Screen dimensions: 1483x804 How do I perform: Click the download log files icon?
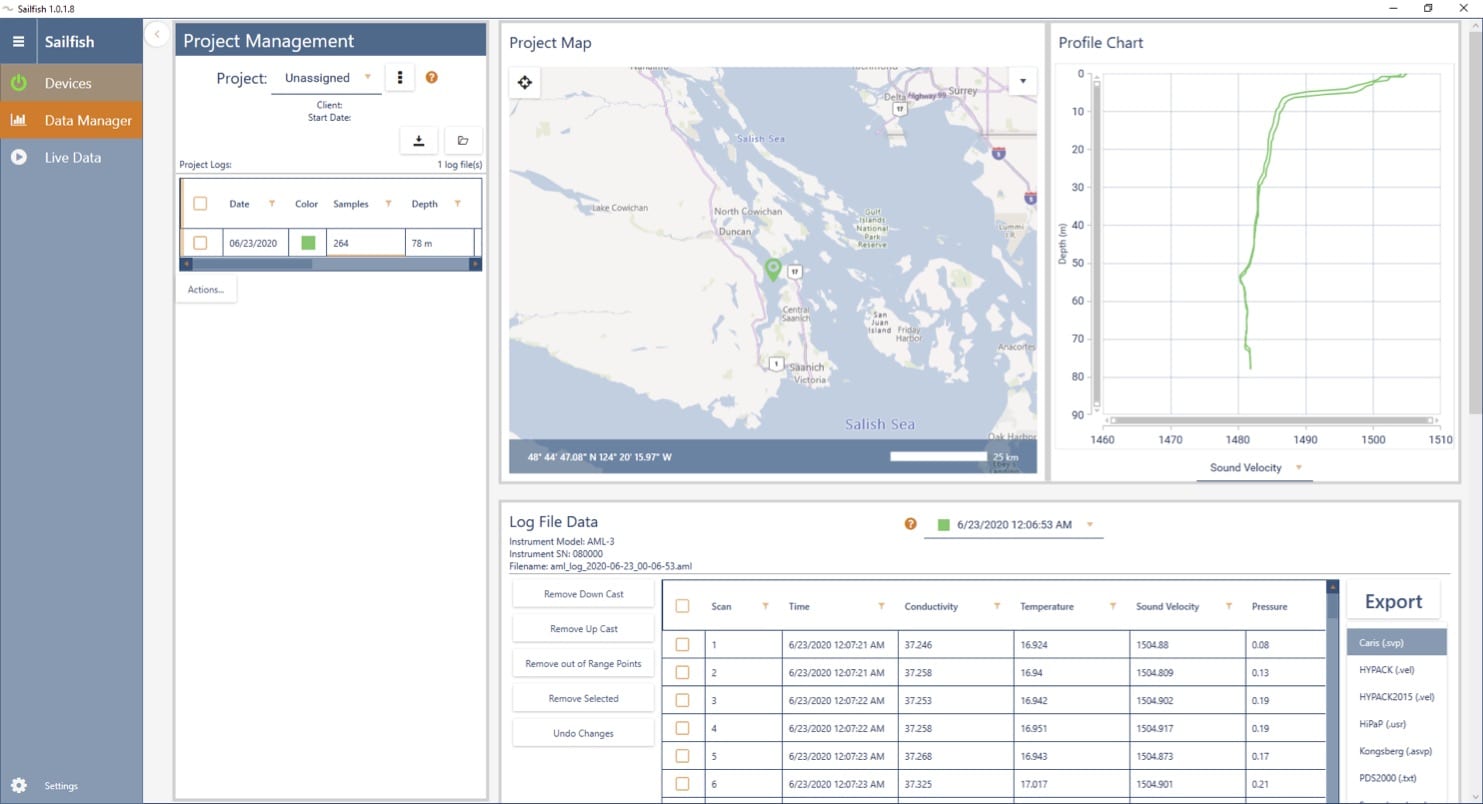(x=419, y=141)
